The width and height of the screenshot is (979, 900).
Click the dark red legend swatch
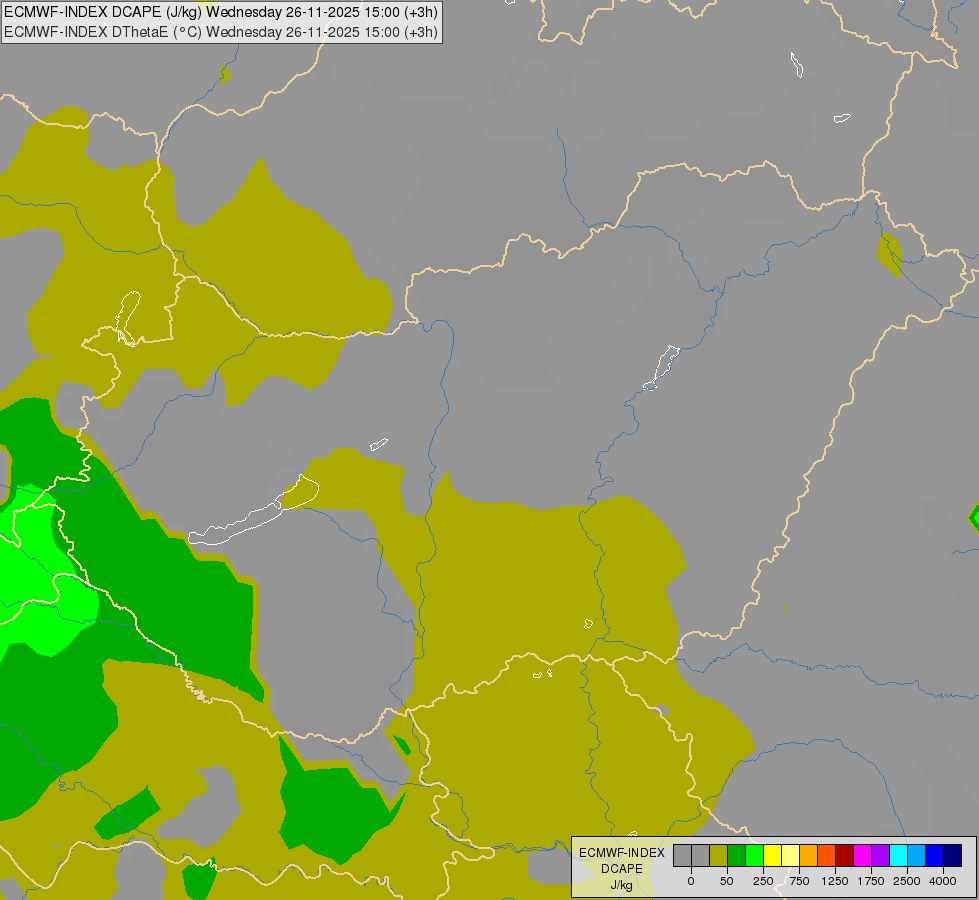coord(845,856)
